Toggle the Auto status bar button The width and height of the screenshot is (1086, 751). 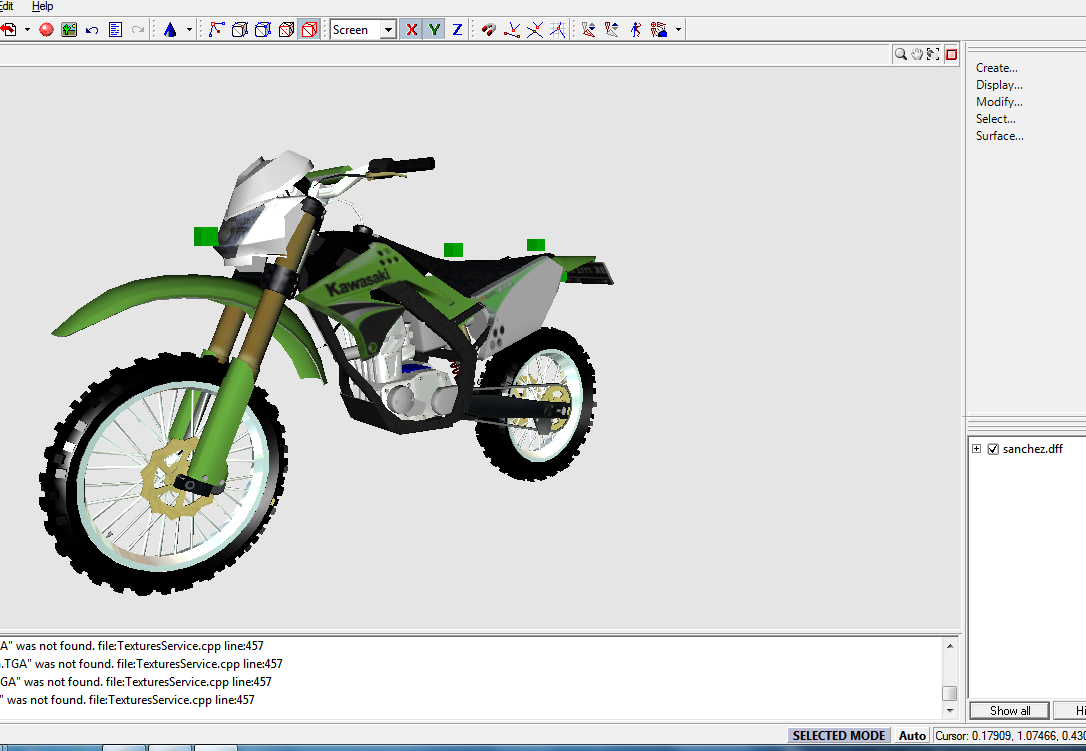tap(912, 736)
